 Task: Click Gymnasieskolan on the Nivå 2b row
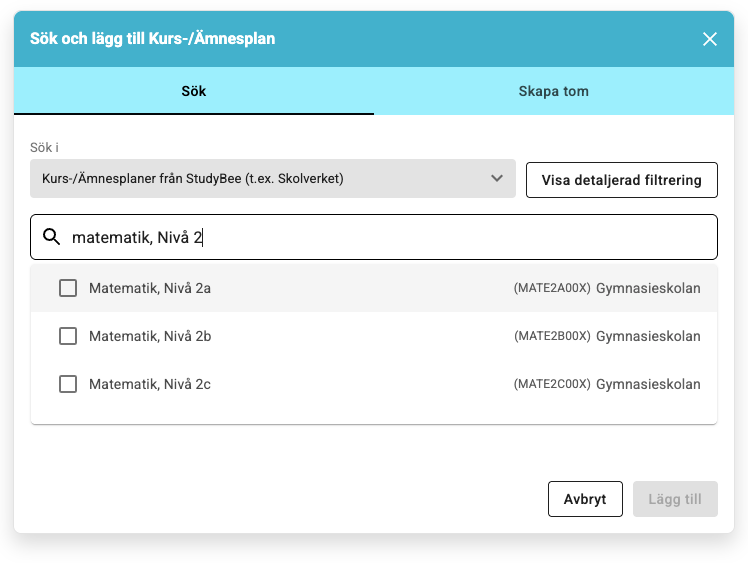pos(648,336)
